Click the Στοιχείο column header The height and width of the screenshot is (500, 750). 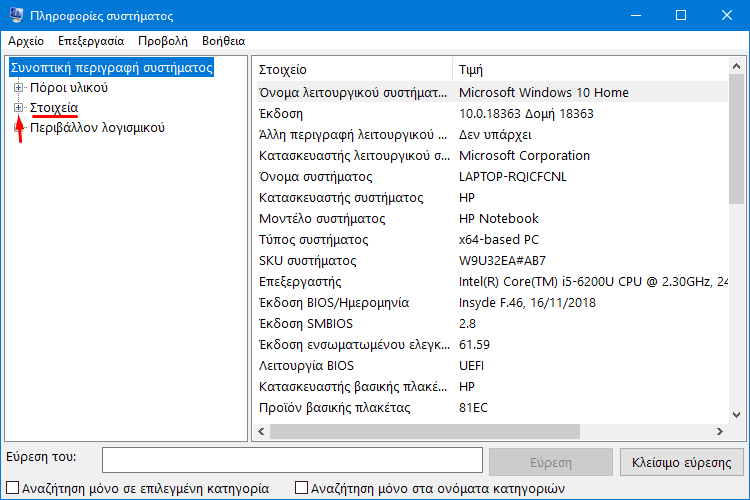350,70
